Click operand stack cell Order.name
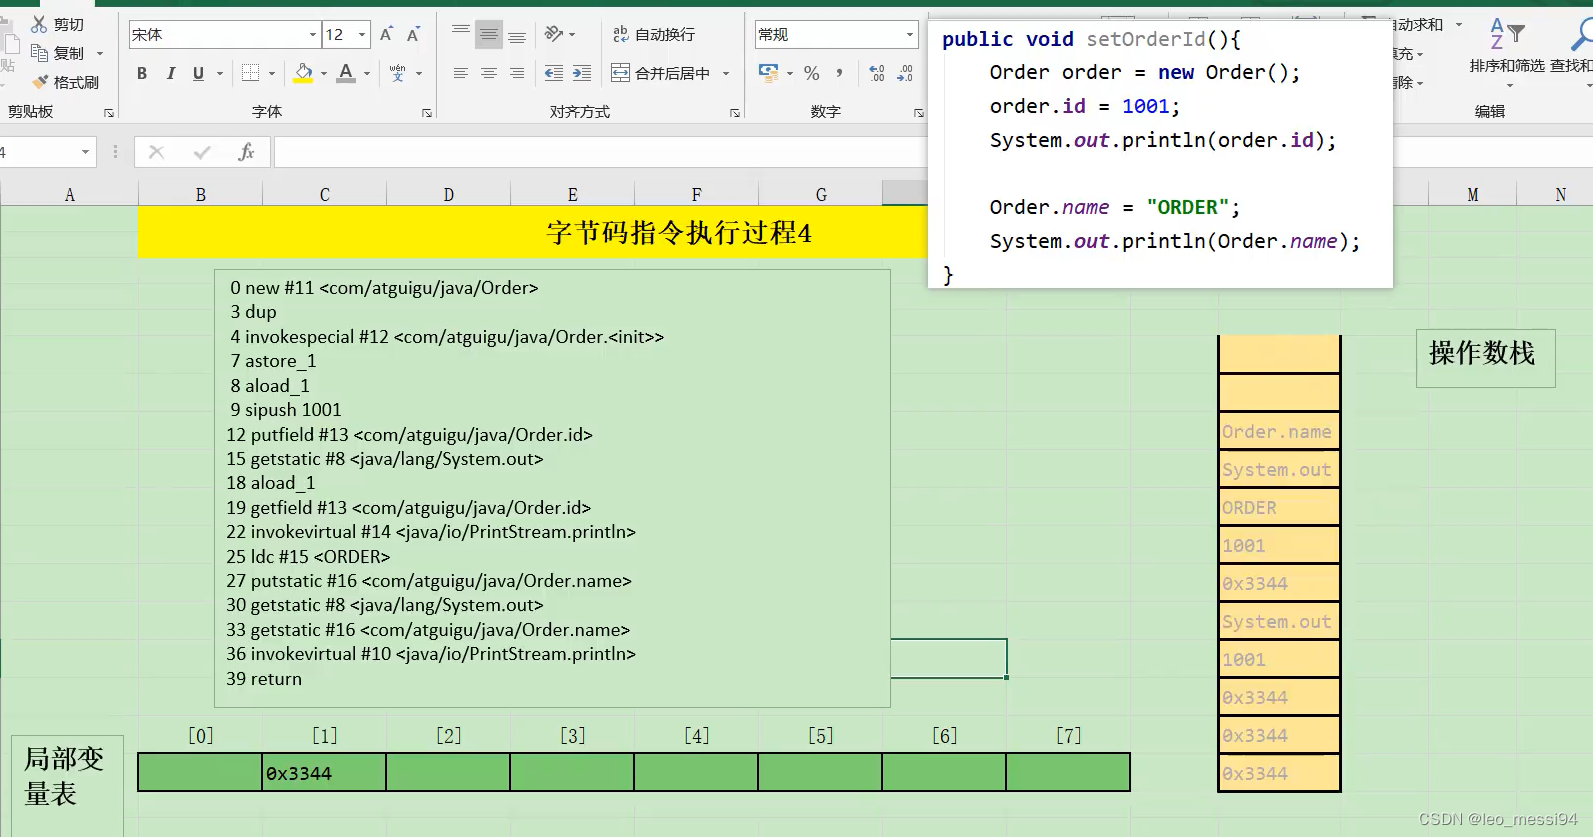Viewport: 1593px width, 837px height. [x=1278, y=432]
